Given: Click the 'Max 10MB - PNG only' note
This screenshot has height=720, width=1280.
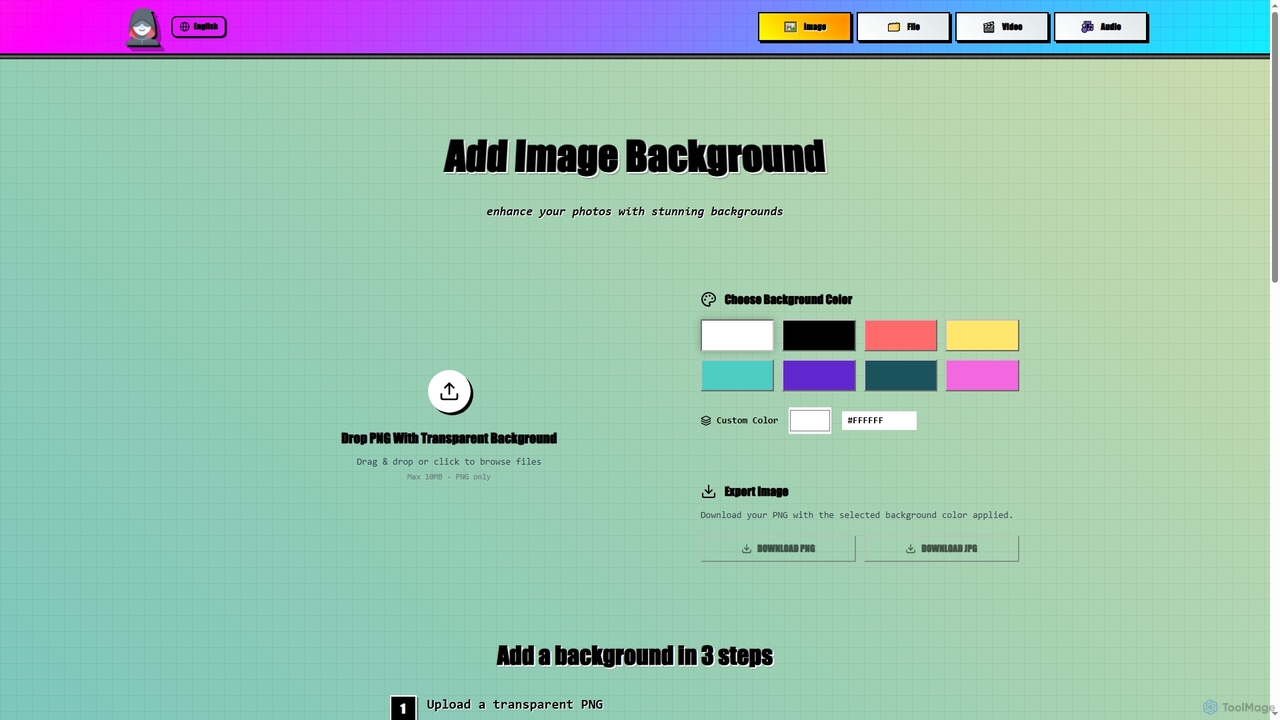Looking at the screenshot, I should click(x=449, y=477).
